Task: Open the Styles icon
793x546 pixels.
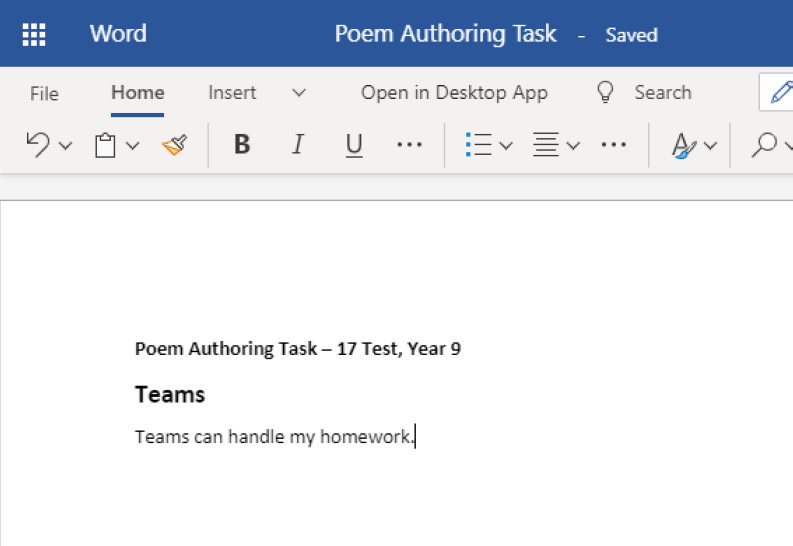Action: pyautogui.click(x=685, y=146)
